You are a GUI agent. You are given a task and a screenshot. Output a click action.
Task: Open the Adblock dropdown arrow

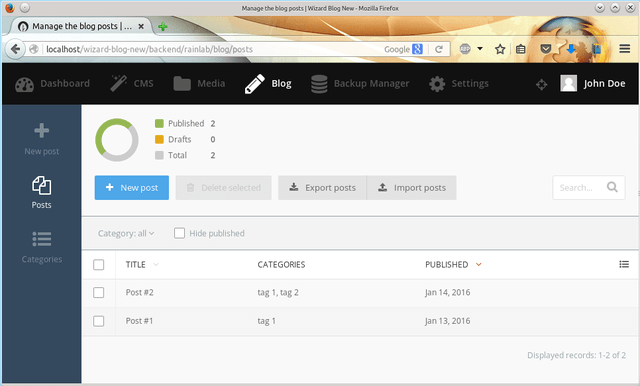pos(480,49)
